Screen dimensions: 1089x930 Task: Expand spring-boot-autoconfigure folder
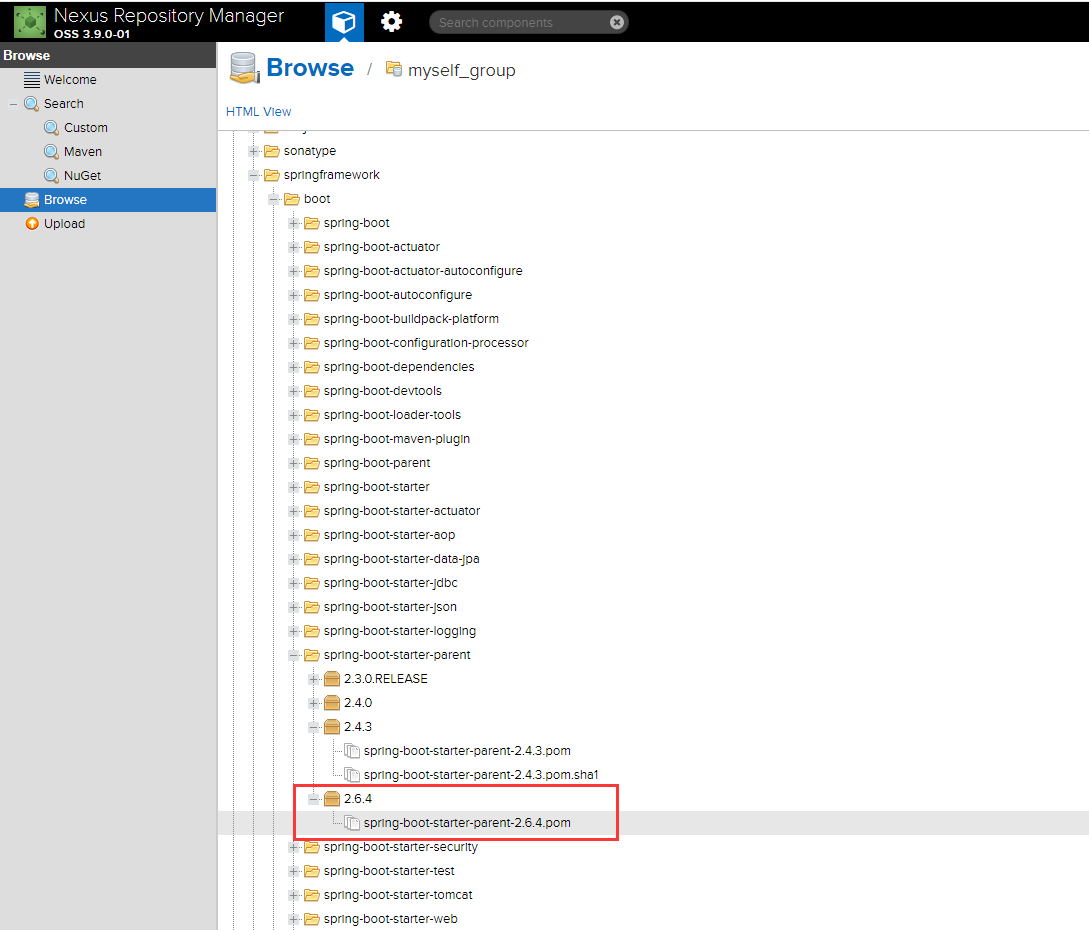(x=294, y=295)
